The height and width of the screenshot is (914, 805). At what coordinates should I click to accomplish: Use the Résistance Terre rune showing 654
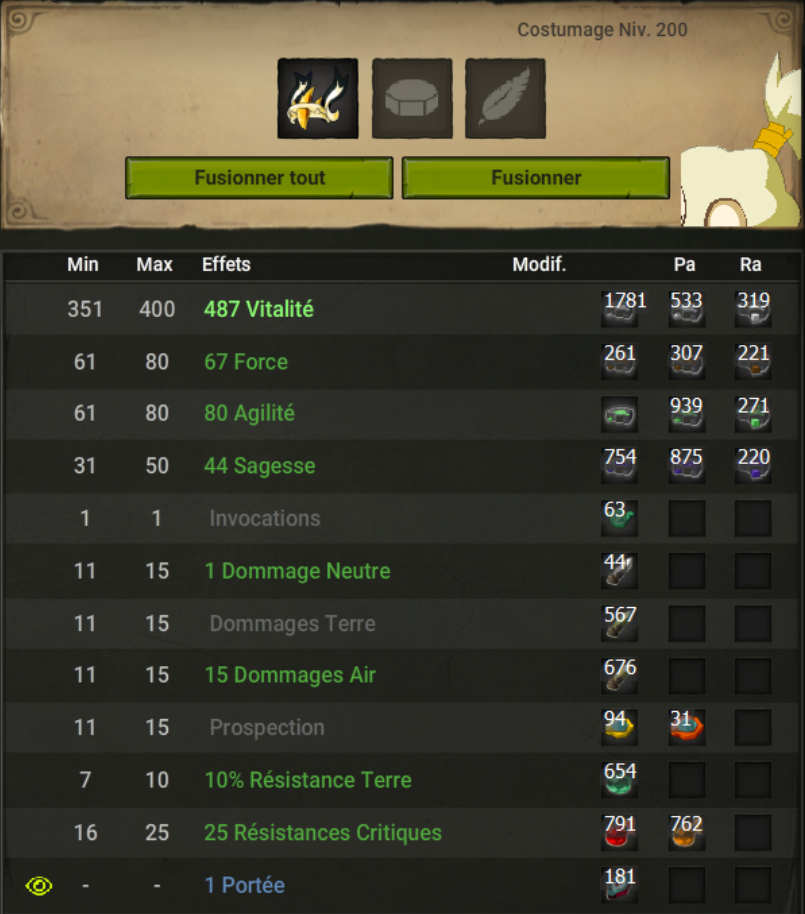620,780
